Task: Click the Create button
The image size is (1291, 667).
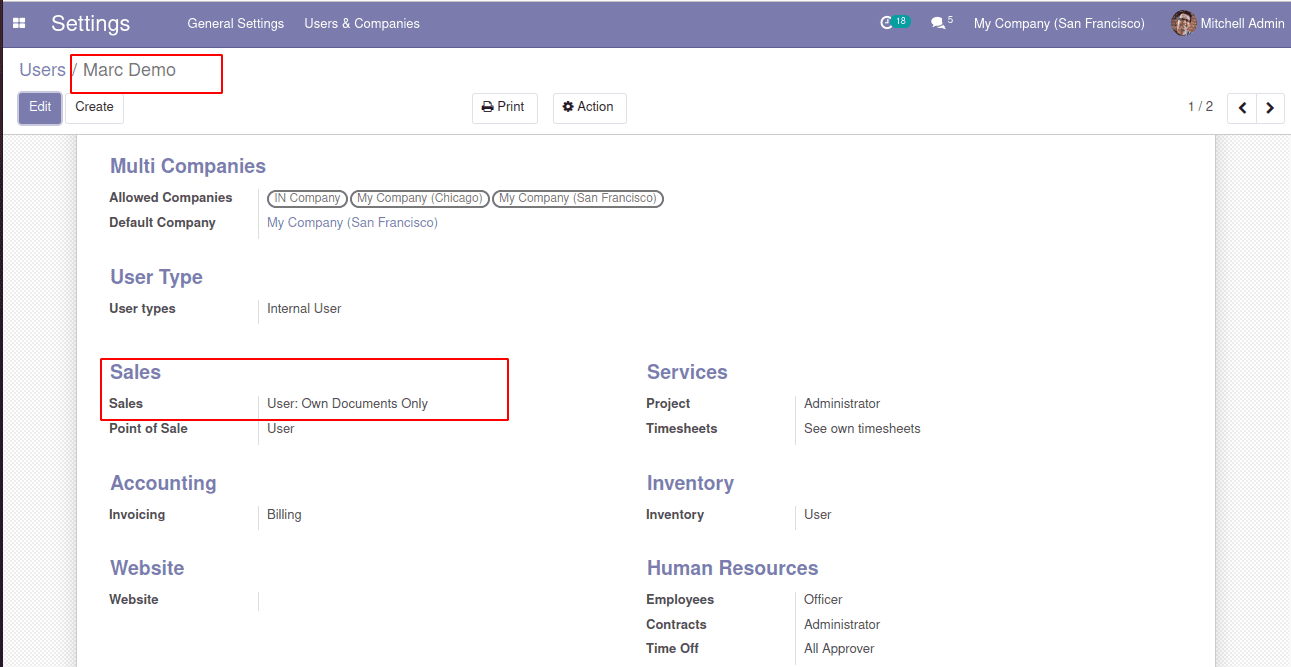Action: coord(94,108)
